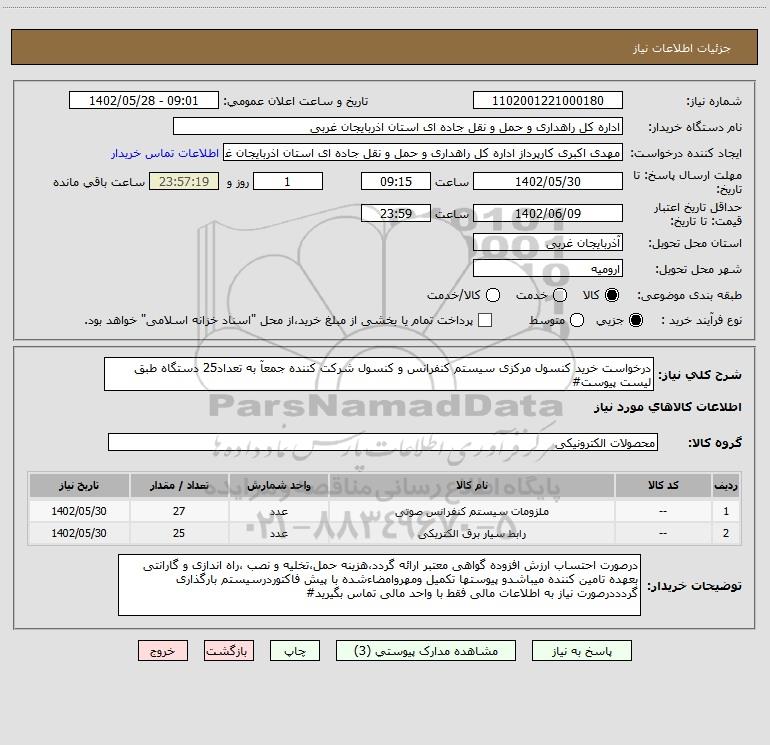Image resolution: width=770 pixels, height=745 pixels.
Task: Select the متوسط purchase type radio
Action: coord(577,320)
